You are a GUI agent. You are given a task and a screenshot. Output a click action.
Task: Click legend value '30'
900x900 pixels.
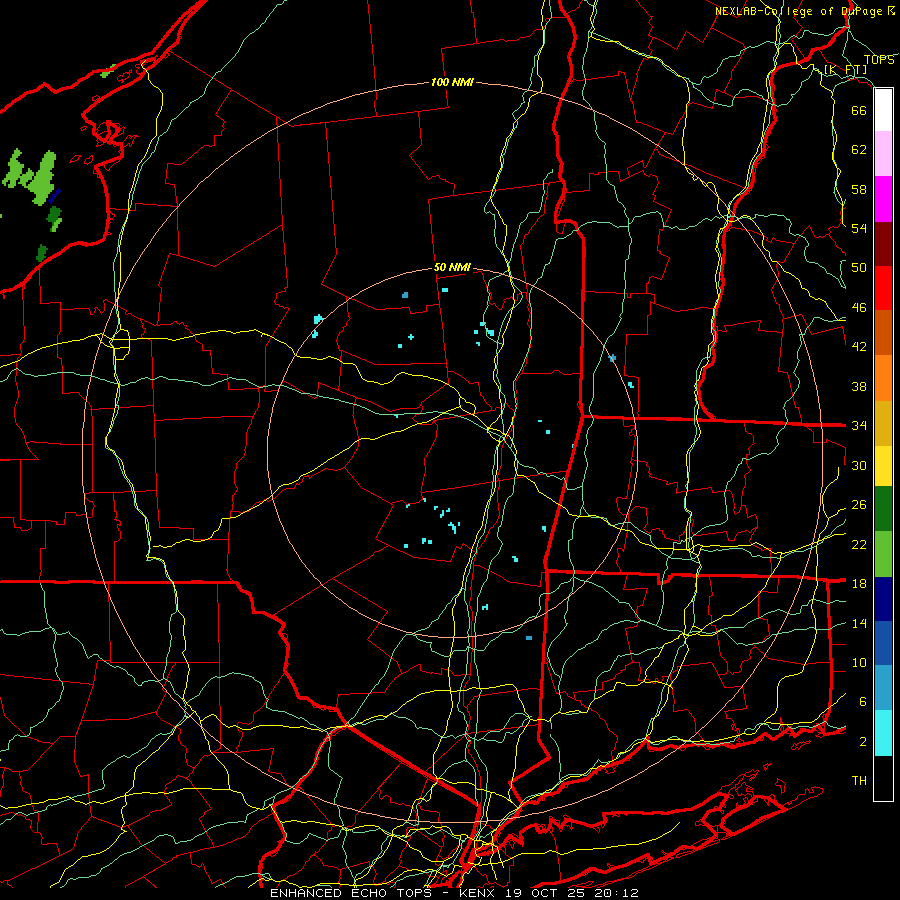859,465
